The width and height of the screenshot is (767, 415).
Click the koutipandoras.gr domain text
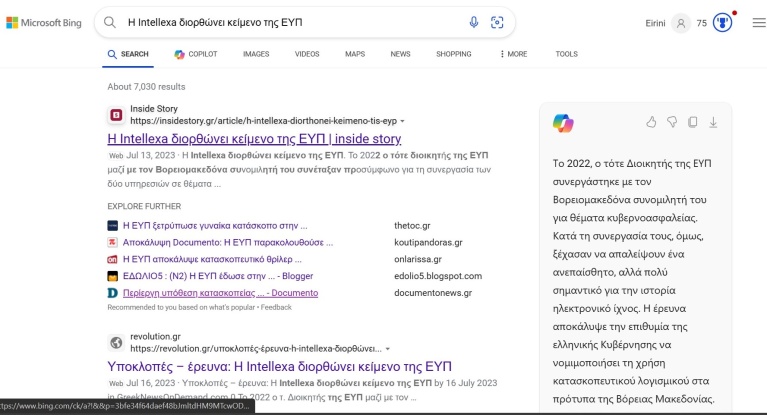[429, 242]
